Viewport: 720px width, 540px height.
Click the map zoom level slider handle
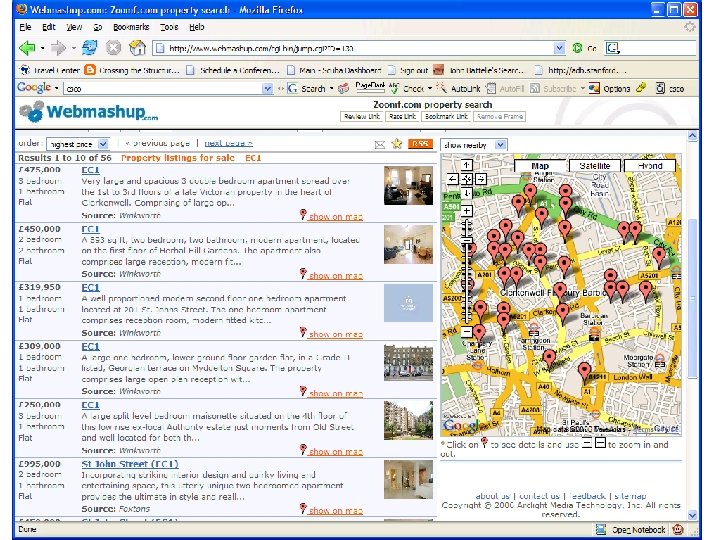467,240
